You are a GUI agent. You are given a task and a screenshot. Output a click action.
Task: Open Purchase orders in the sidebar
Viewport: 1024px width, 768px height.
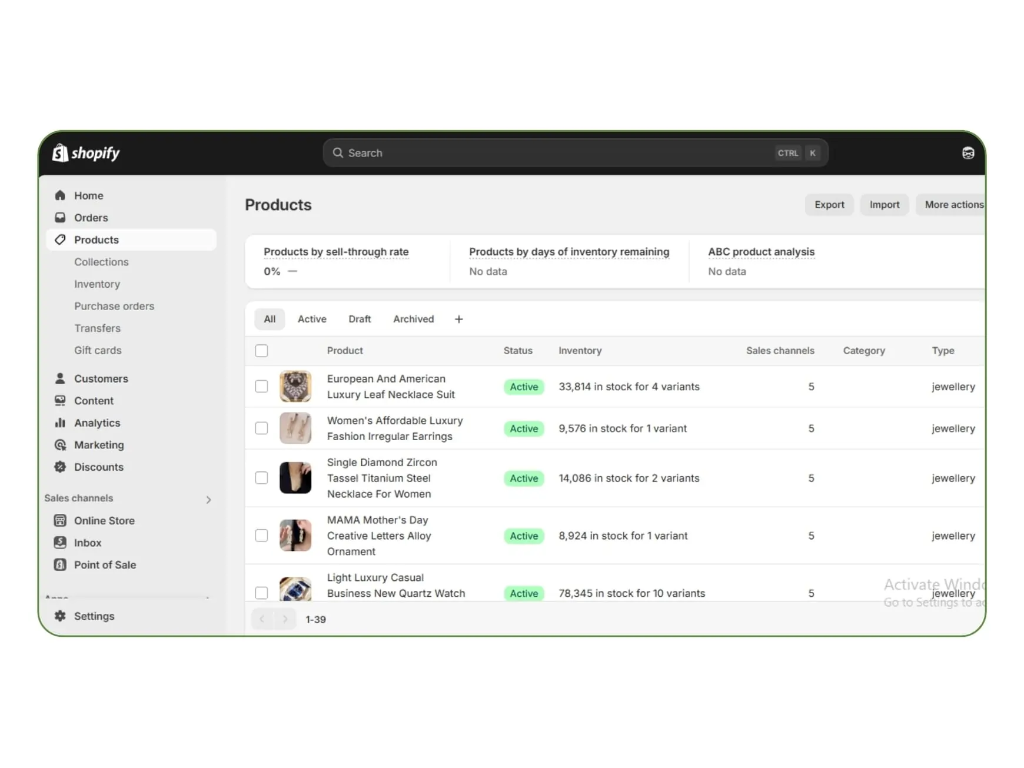pos(114,306)
